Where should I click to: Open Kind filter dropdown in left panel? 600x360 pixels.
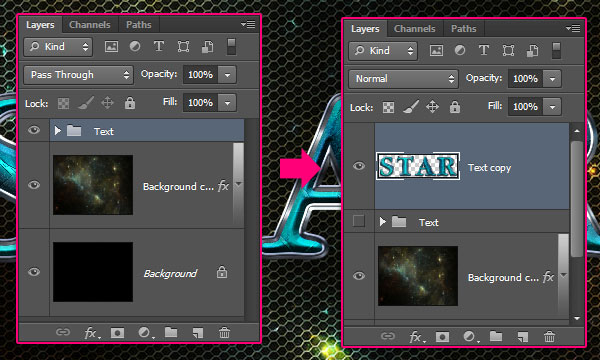pyautogui.click(x=58, y=47)
